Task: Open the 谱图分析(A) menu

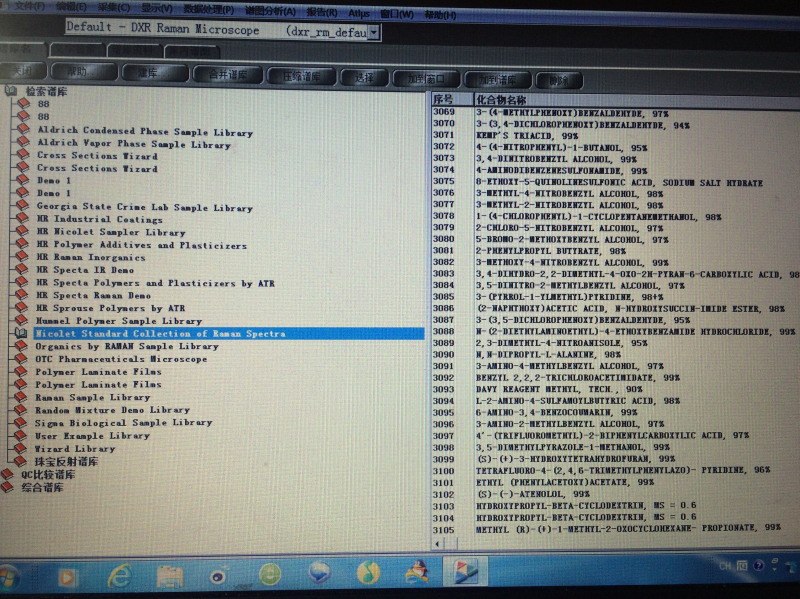Action: click(270, 11)
